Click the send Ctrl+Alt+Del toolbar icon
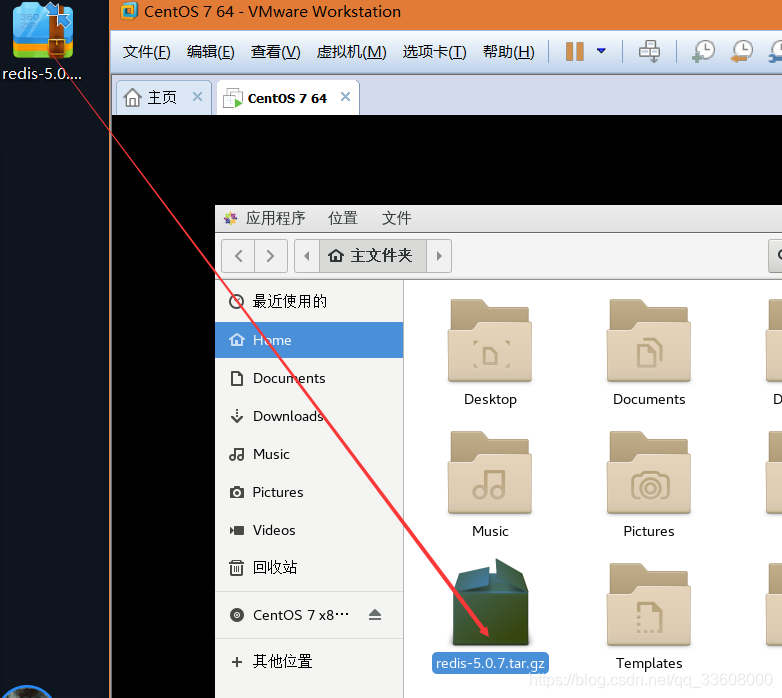 pos(649,51)
